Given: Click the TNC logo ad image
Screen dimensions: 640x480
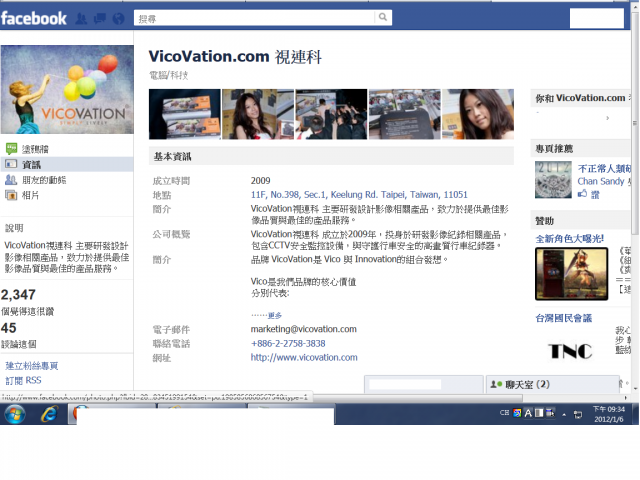Looking at the screenshot, I should pyautogui.click(x=570, y=351).
